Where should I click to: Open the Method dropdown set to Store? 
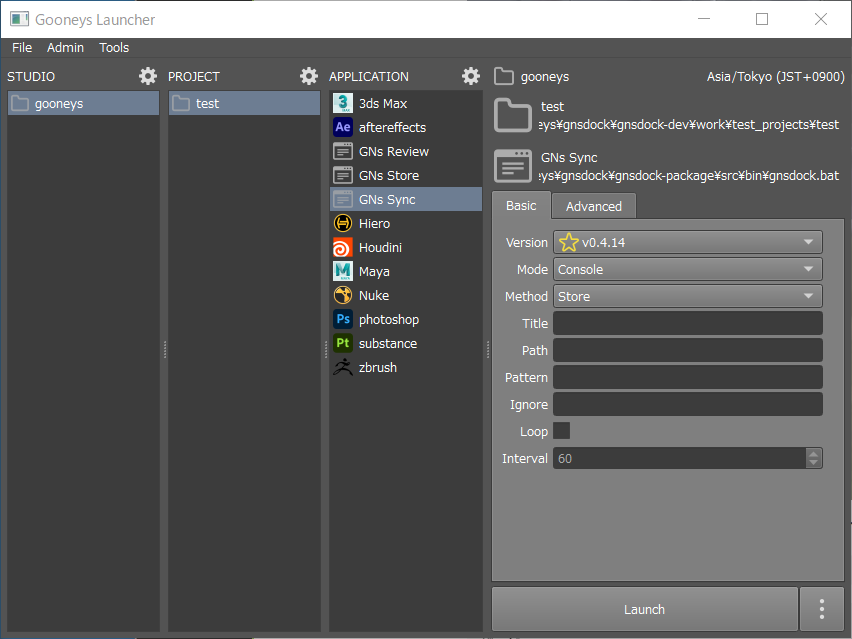click(x=687, y=296)
